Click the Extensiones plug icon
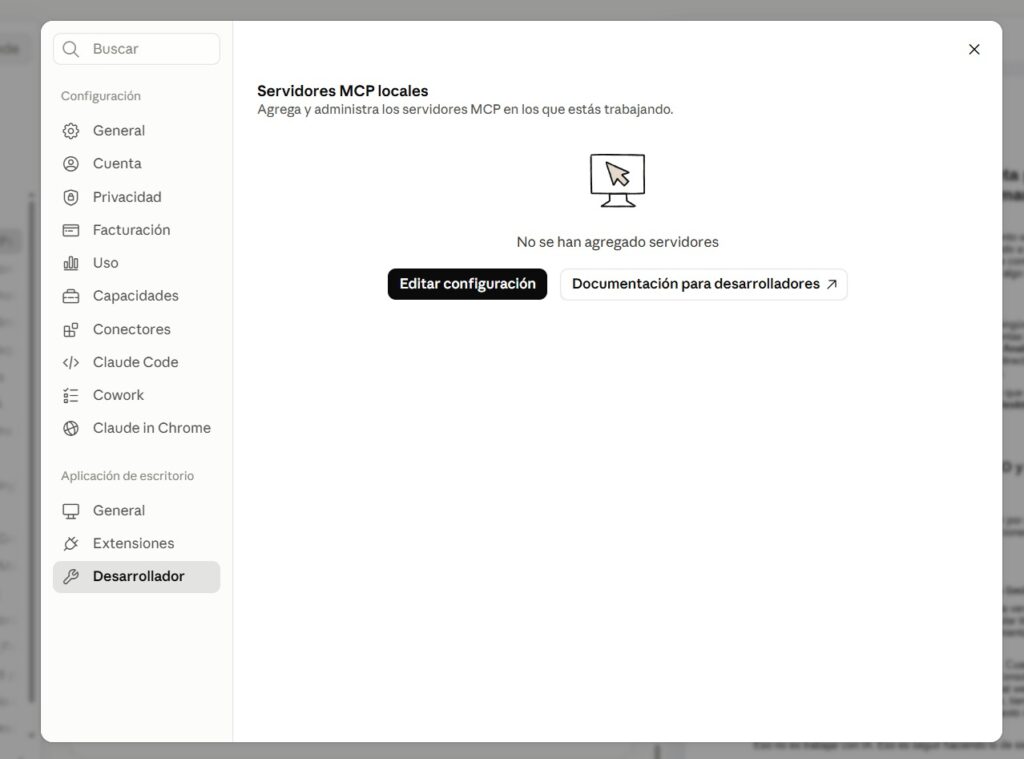 pyautogui.click(x=71, y=543)
